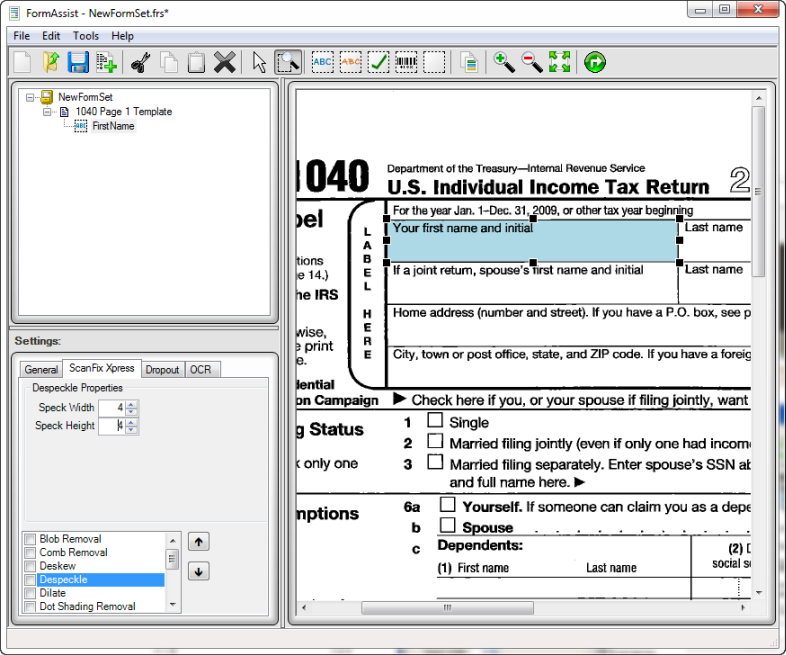Click down arrow of enhancement list scrollbar
786x655 pixels.
click(172, 605)
